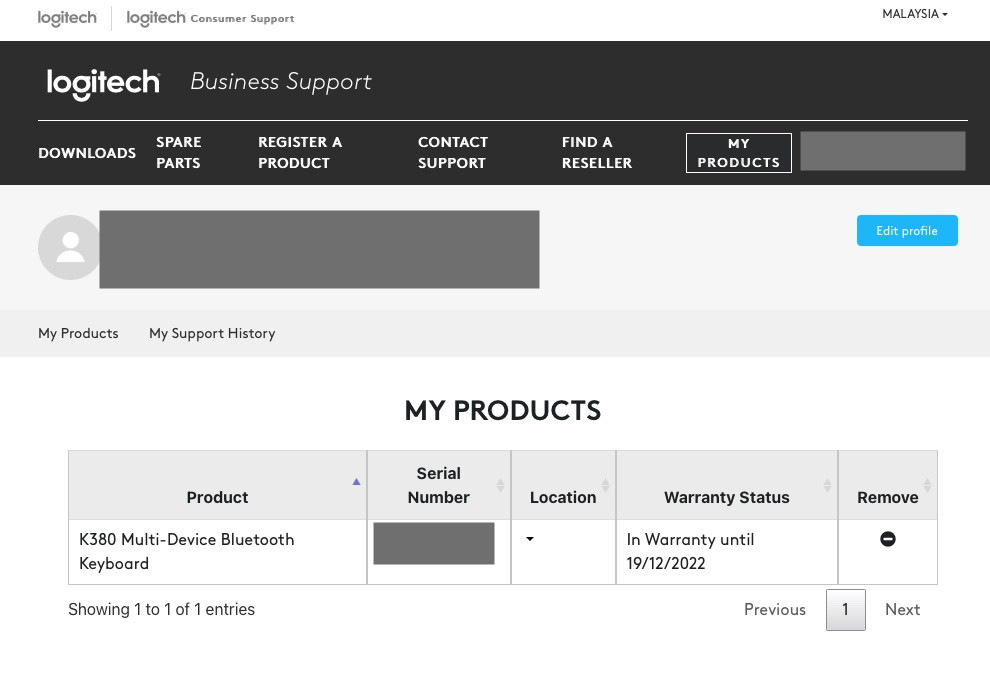
Task: Sort by the Serial Number column
Action: pos(439,486)
